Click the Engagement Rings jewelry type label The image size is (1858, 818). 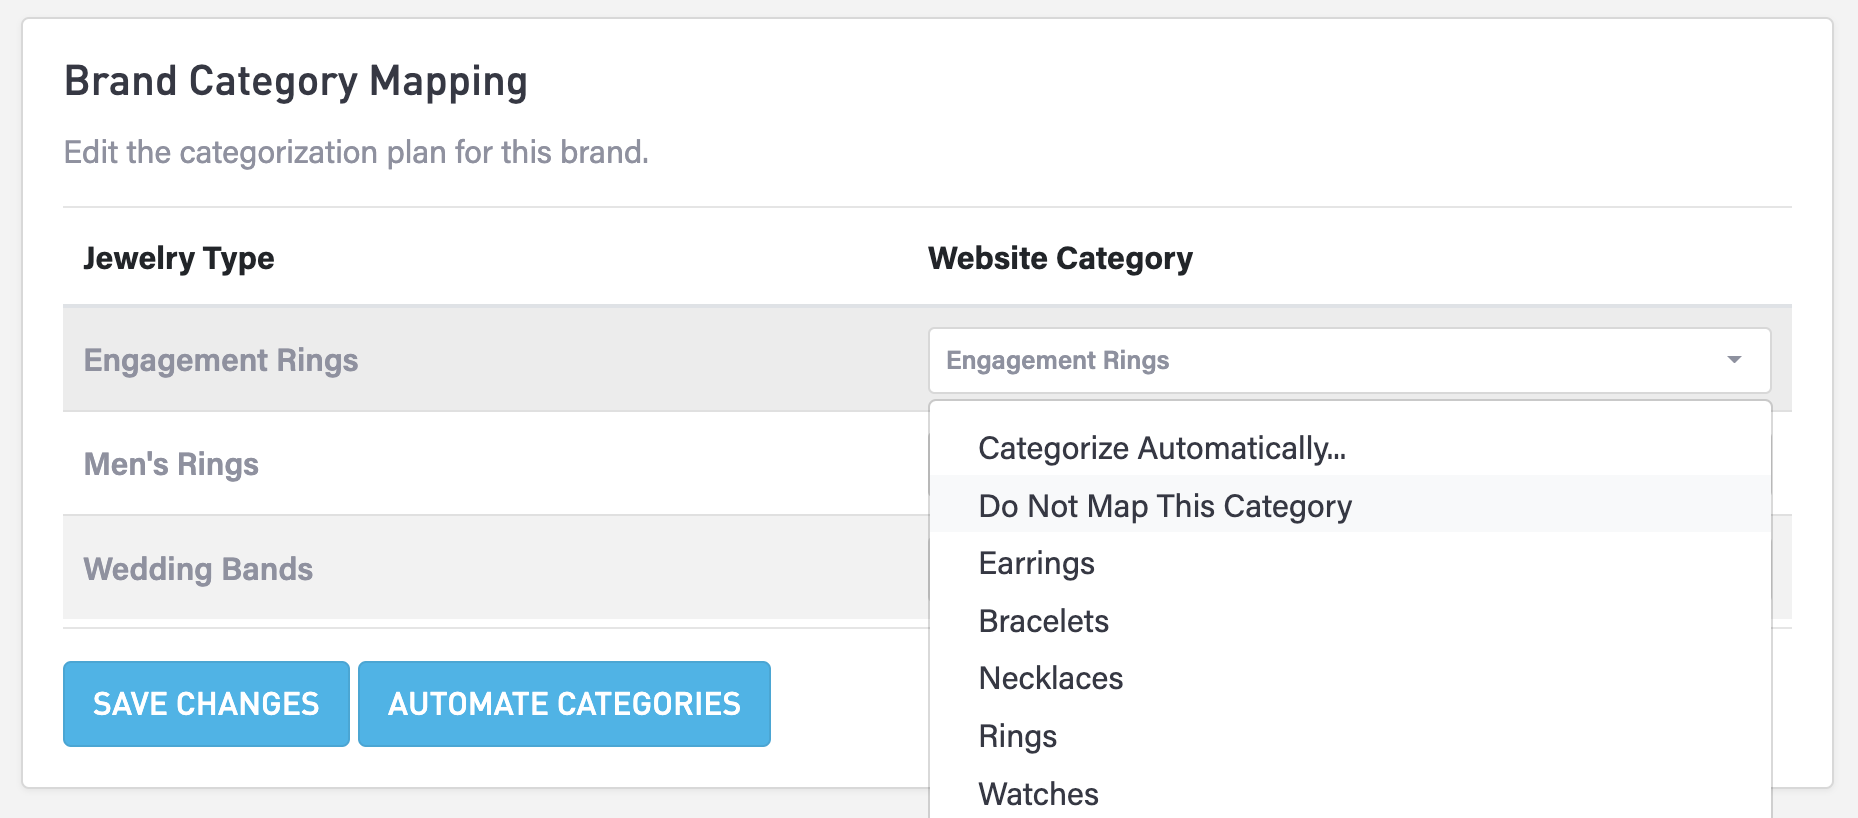coord(221,360)
